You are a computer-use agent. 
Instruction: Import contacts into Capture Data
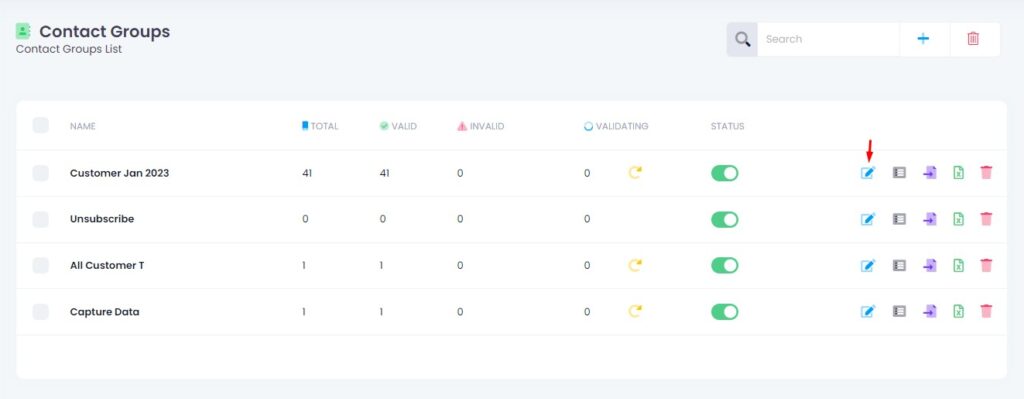929,311
